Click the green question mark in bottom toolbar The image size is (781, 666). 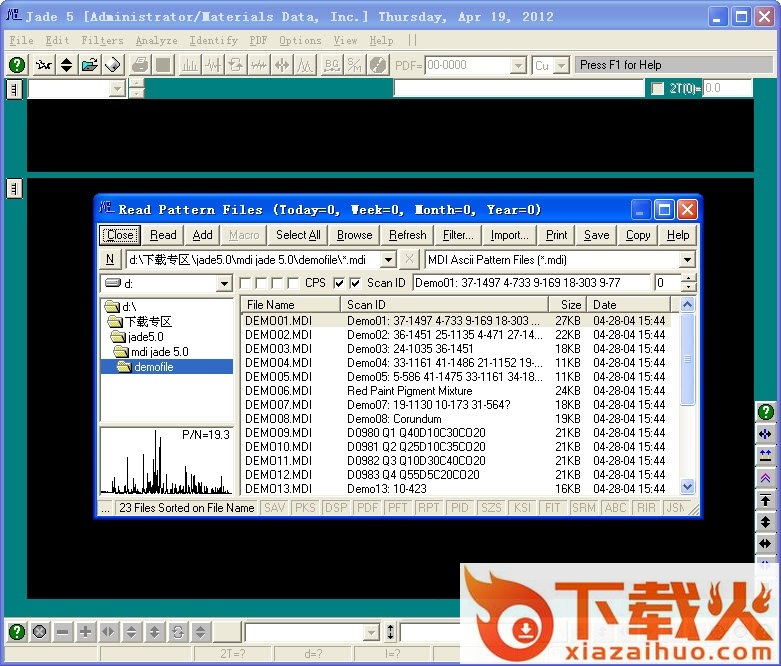coord(17,632)
